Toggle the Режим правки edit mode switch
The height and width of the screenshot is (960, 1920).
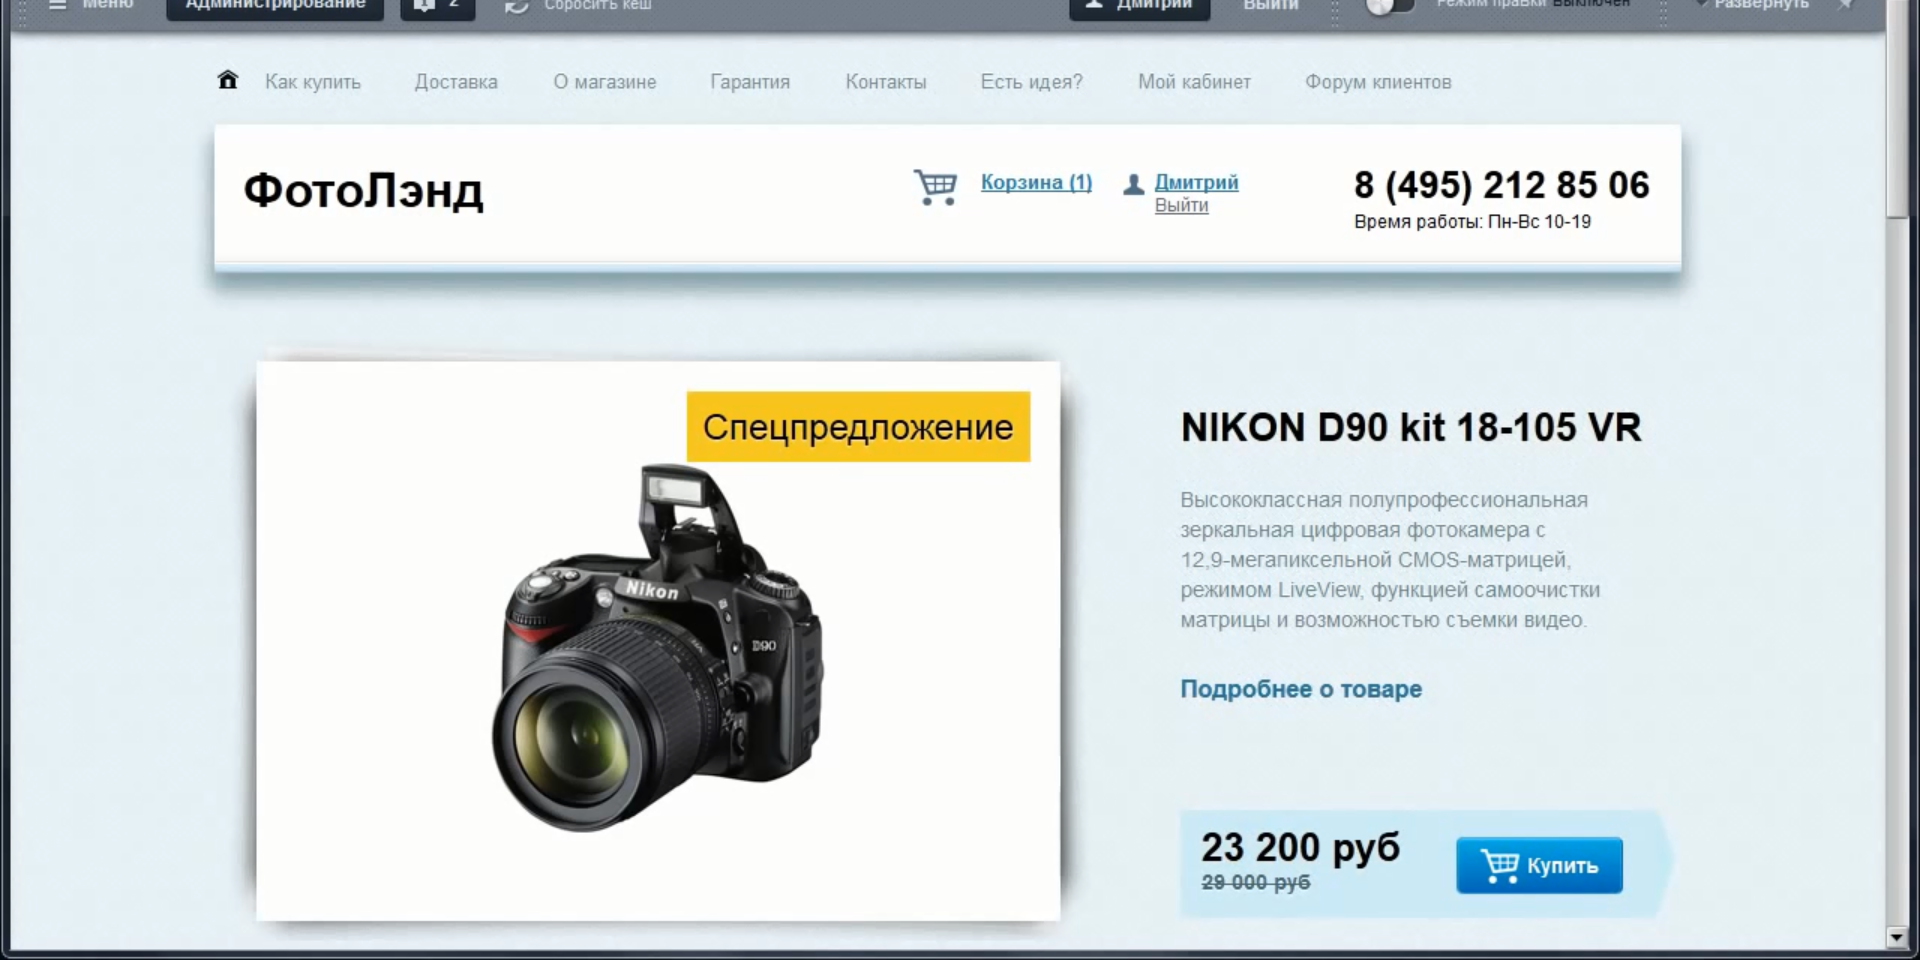pos(1389,6)
